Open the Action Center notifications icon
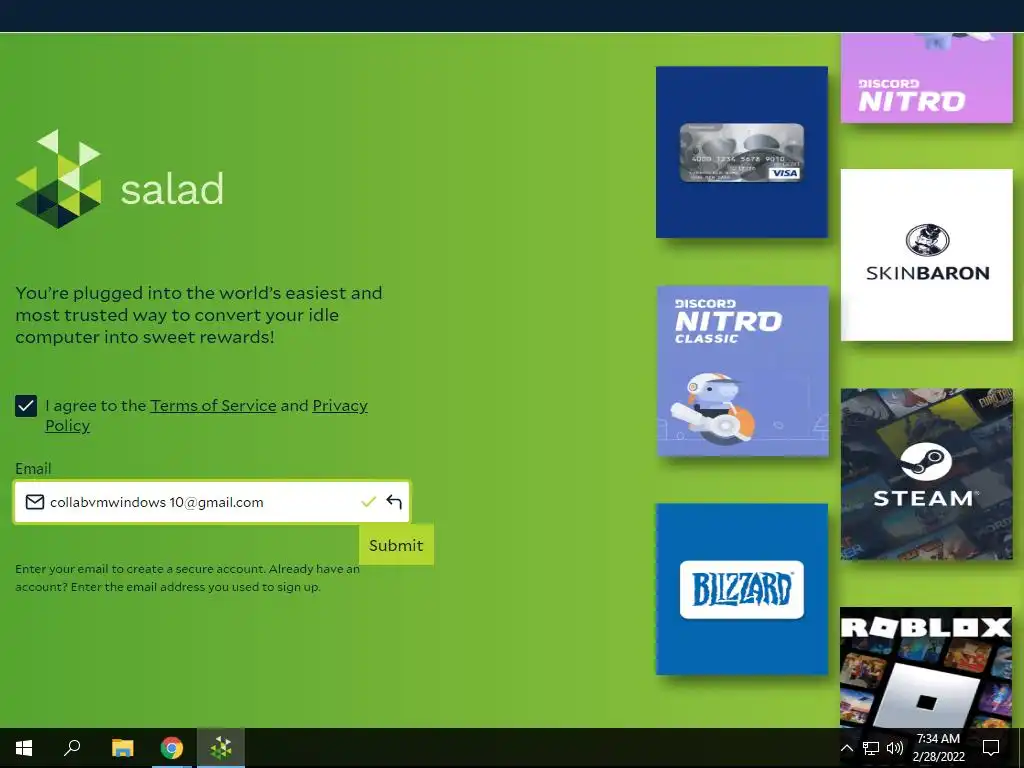 991,748
